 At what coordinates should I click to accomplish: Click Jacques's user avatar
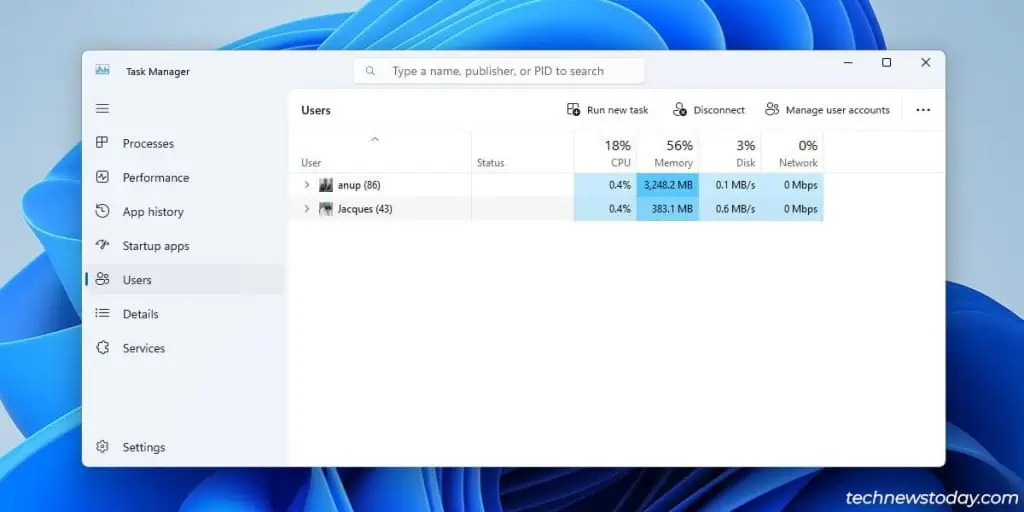(326, 209)
